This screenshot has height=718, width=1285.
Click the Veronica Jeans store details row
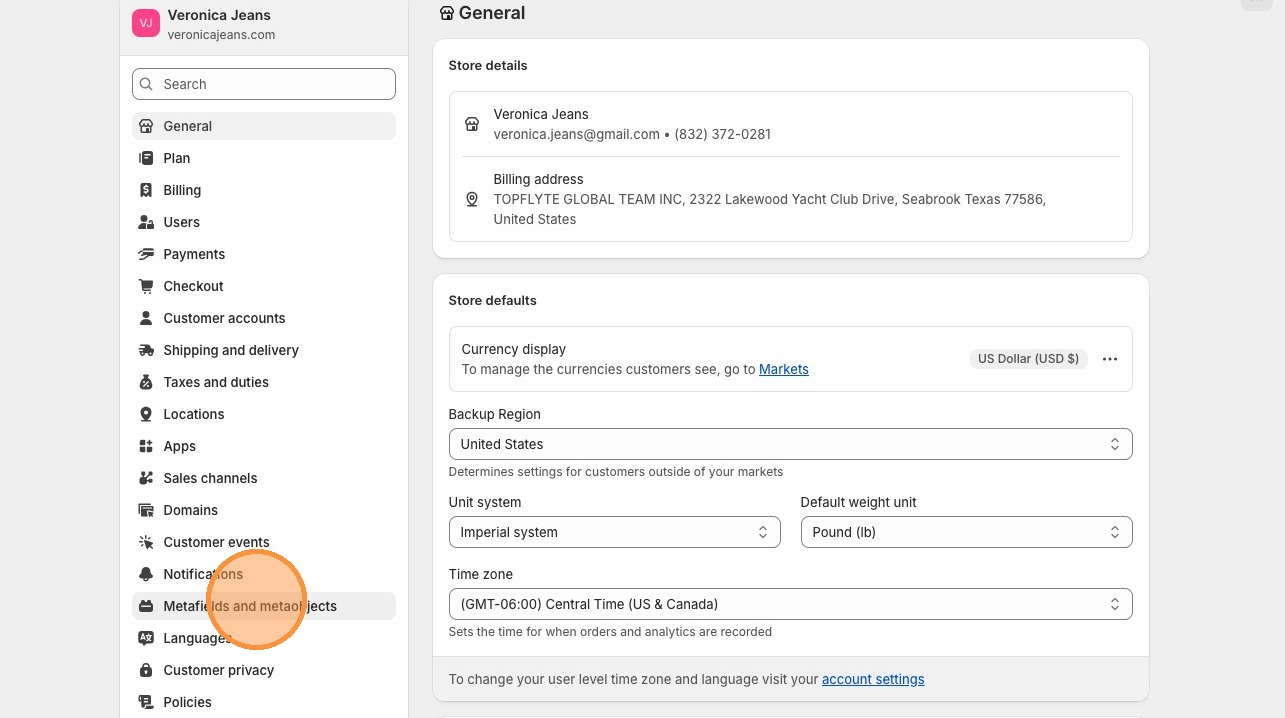(x=790, y=124)
